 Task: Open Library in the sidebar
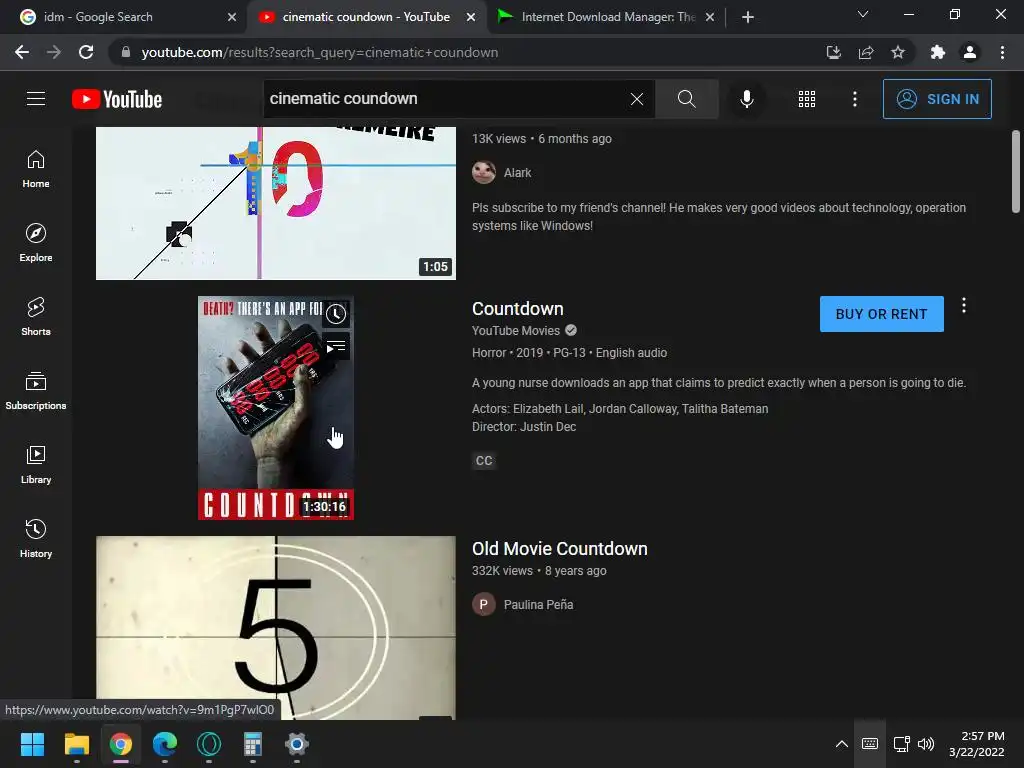[36, 464]
